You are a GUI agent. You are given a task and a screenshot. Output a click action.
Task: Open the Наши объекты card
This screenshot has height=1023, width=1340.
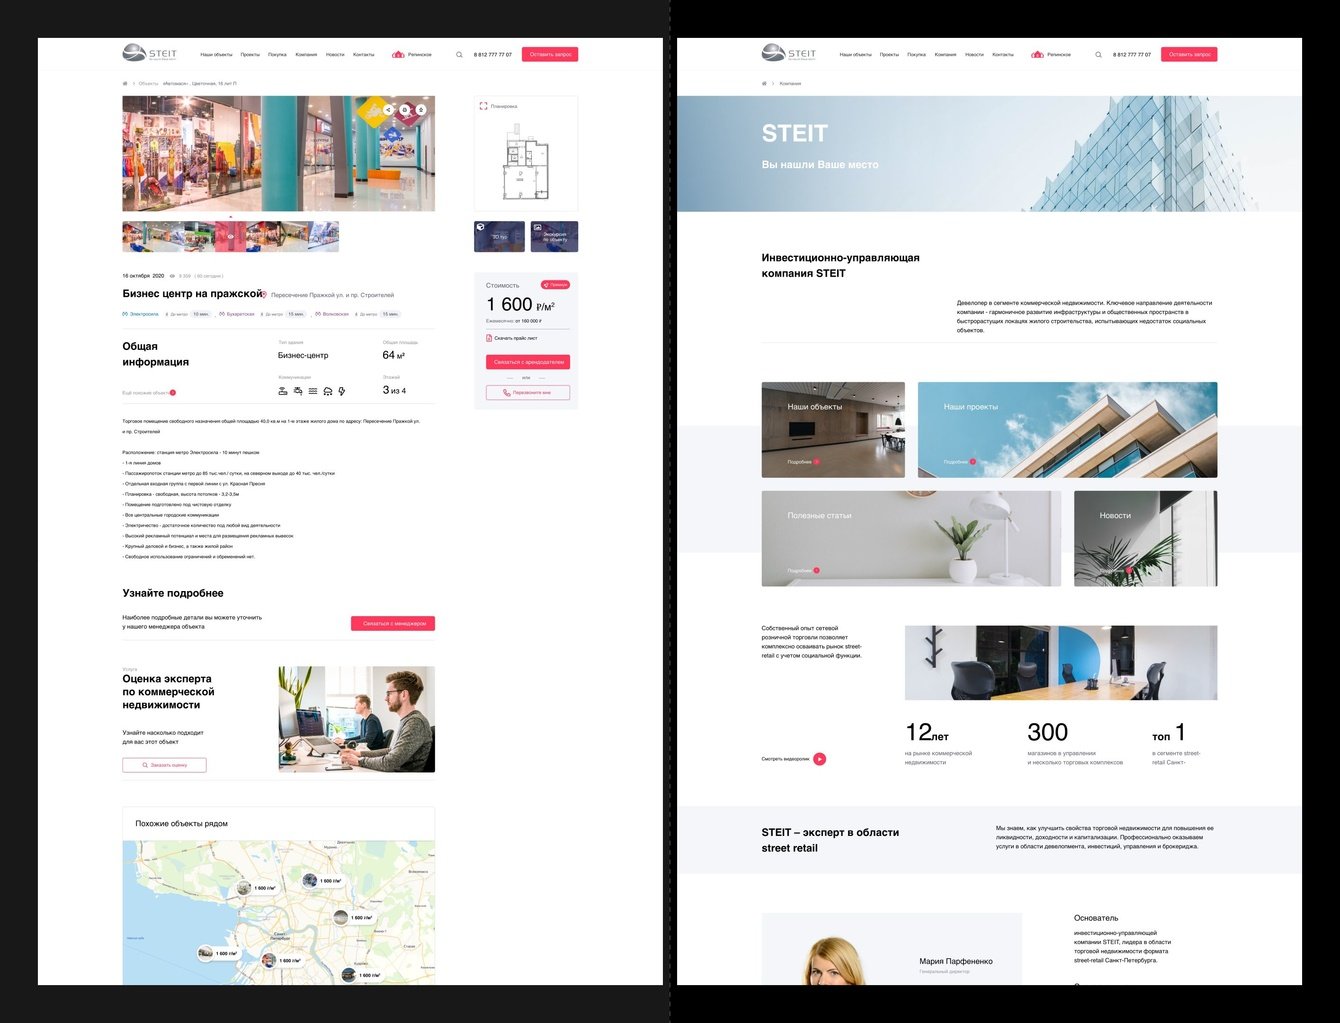pyautogui.click(x=833, y=430)
